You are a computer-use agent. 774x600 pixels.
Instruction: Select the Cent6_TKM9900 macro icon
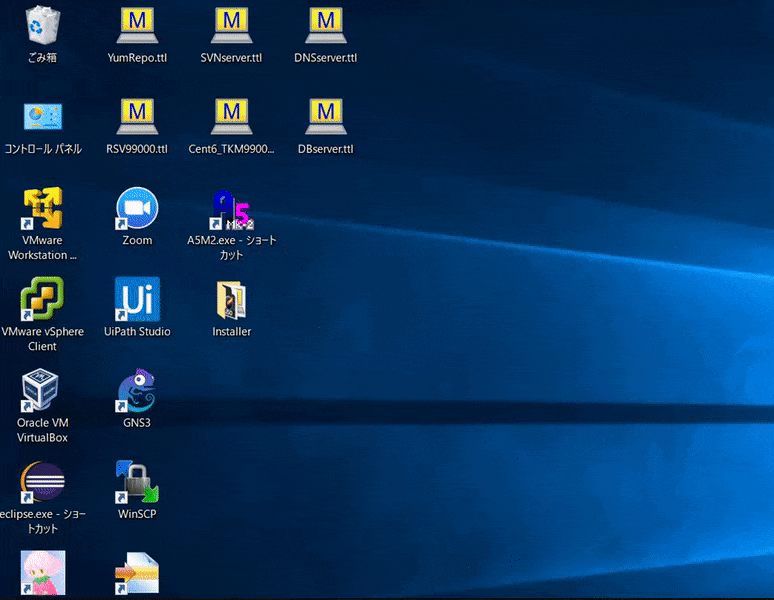(x=232, y=116)
